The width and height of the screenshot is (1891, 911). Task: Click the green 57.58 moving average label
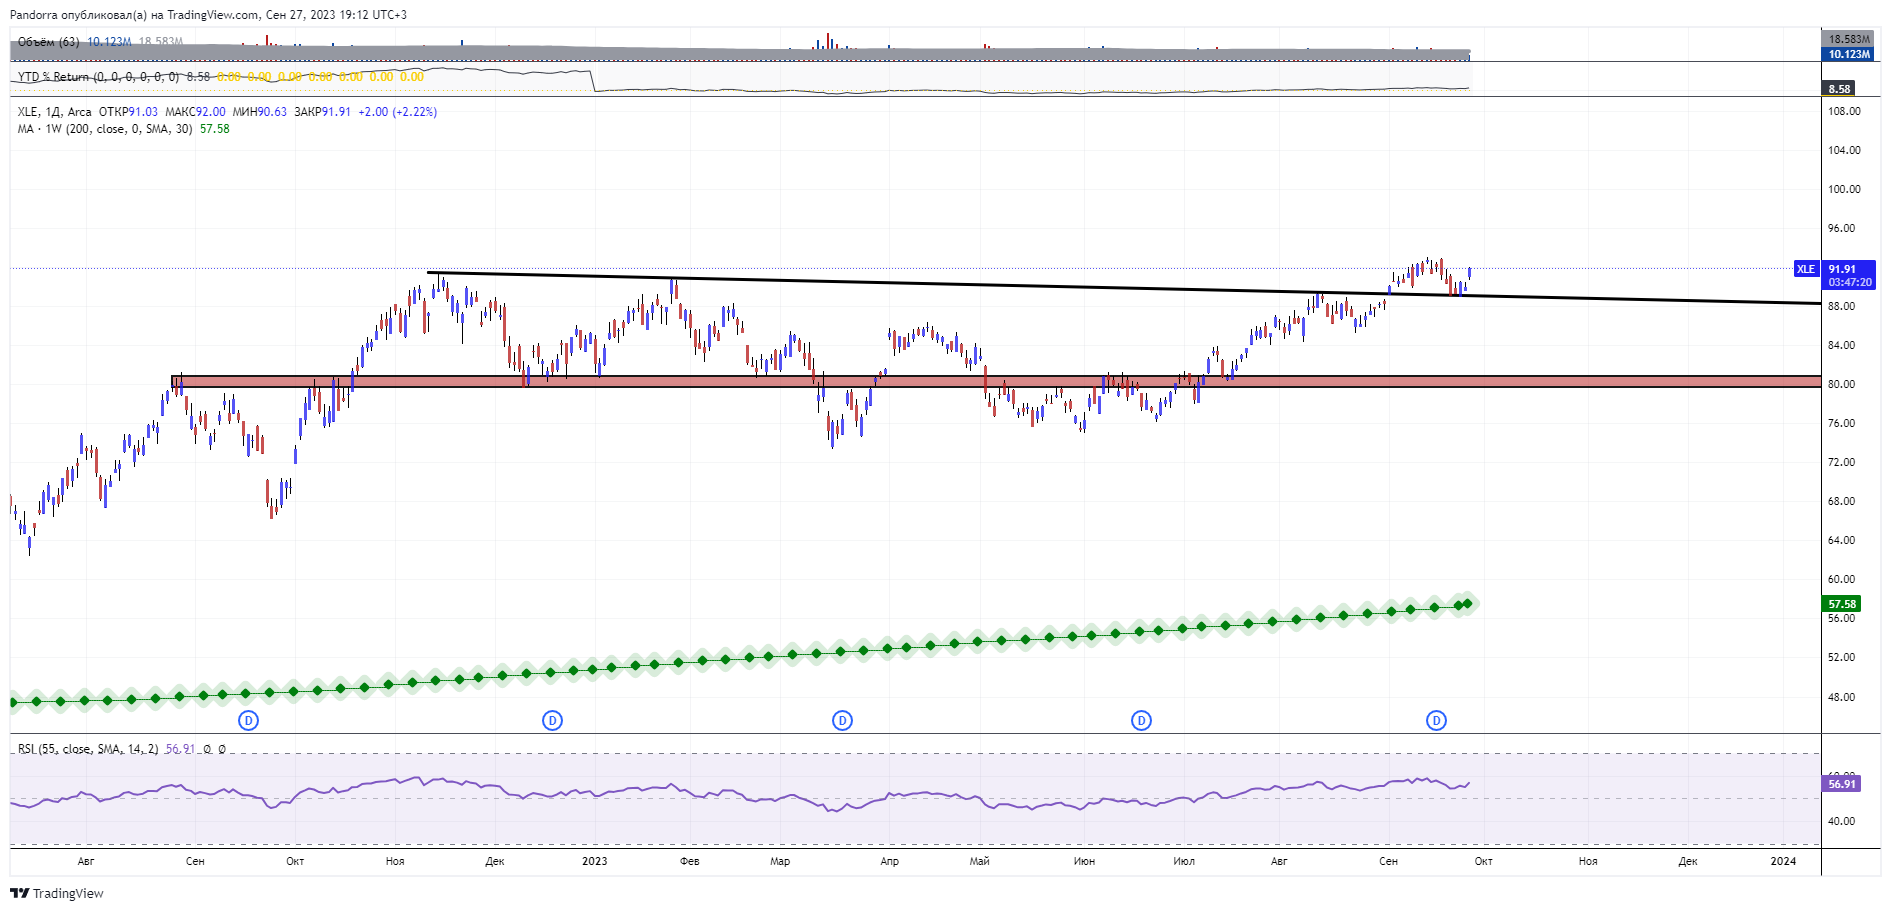pos(1842,604)
